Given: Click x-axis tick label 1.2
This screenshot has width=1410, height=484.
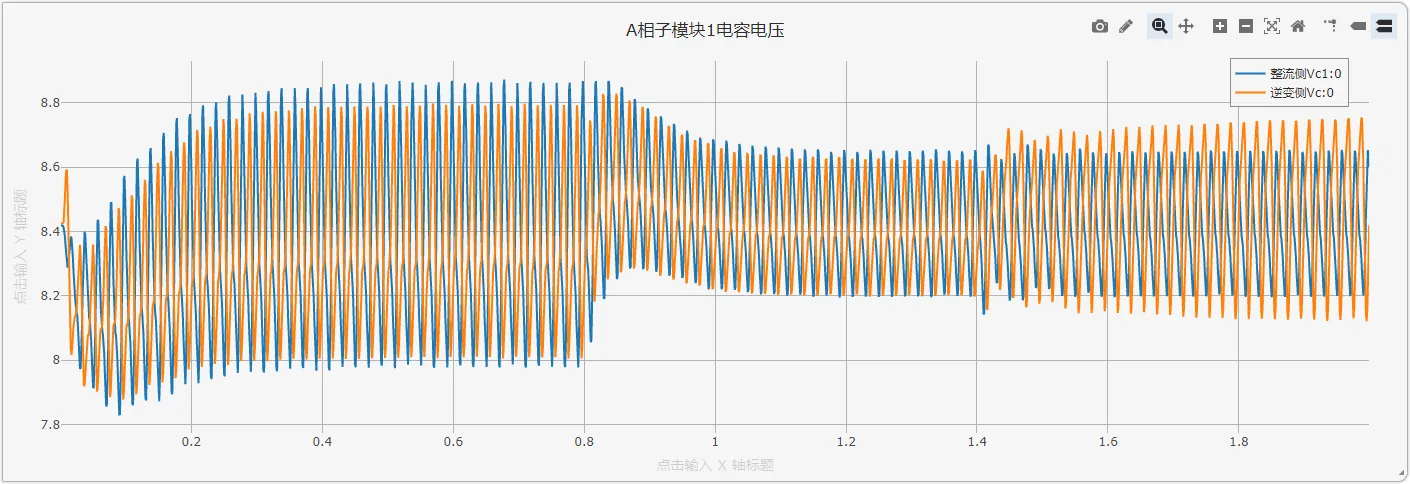Looking at the screenshot, I should click(x=846, y=441).
